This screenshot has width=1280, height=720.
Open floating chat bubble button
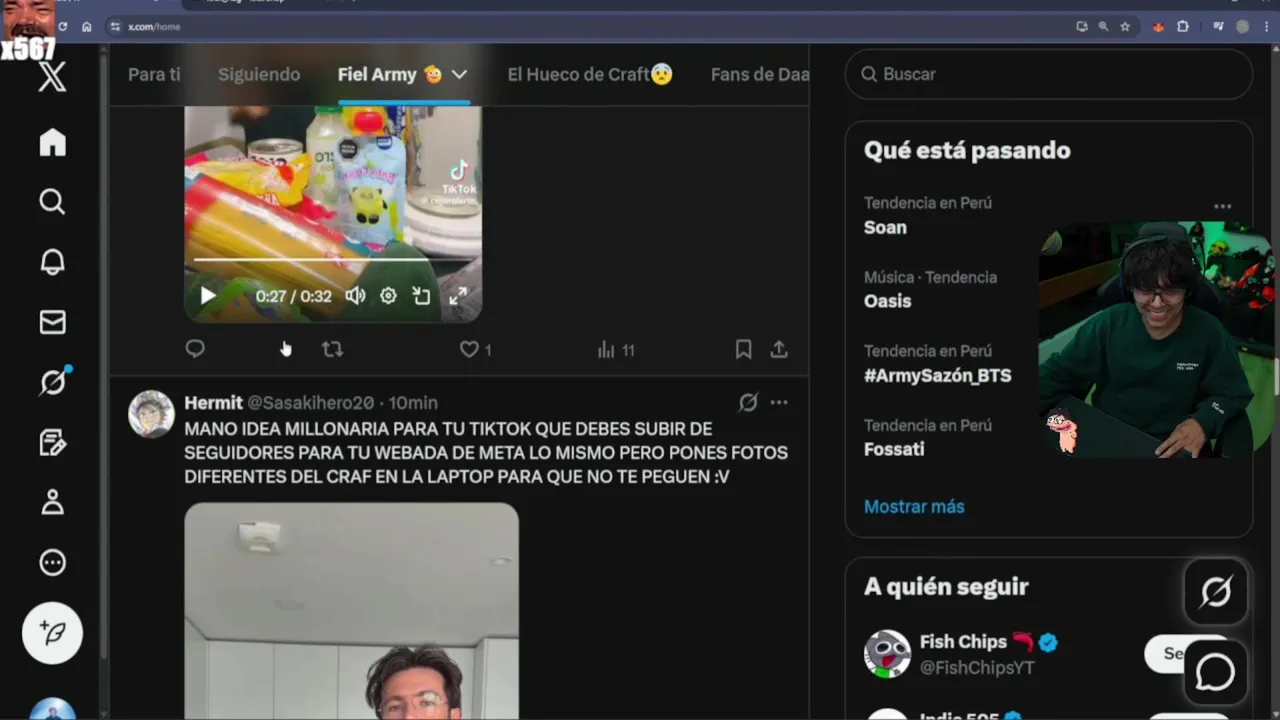[1216, 673]
